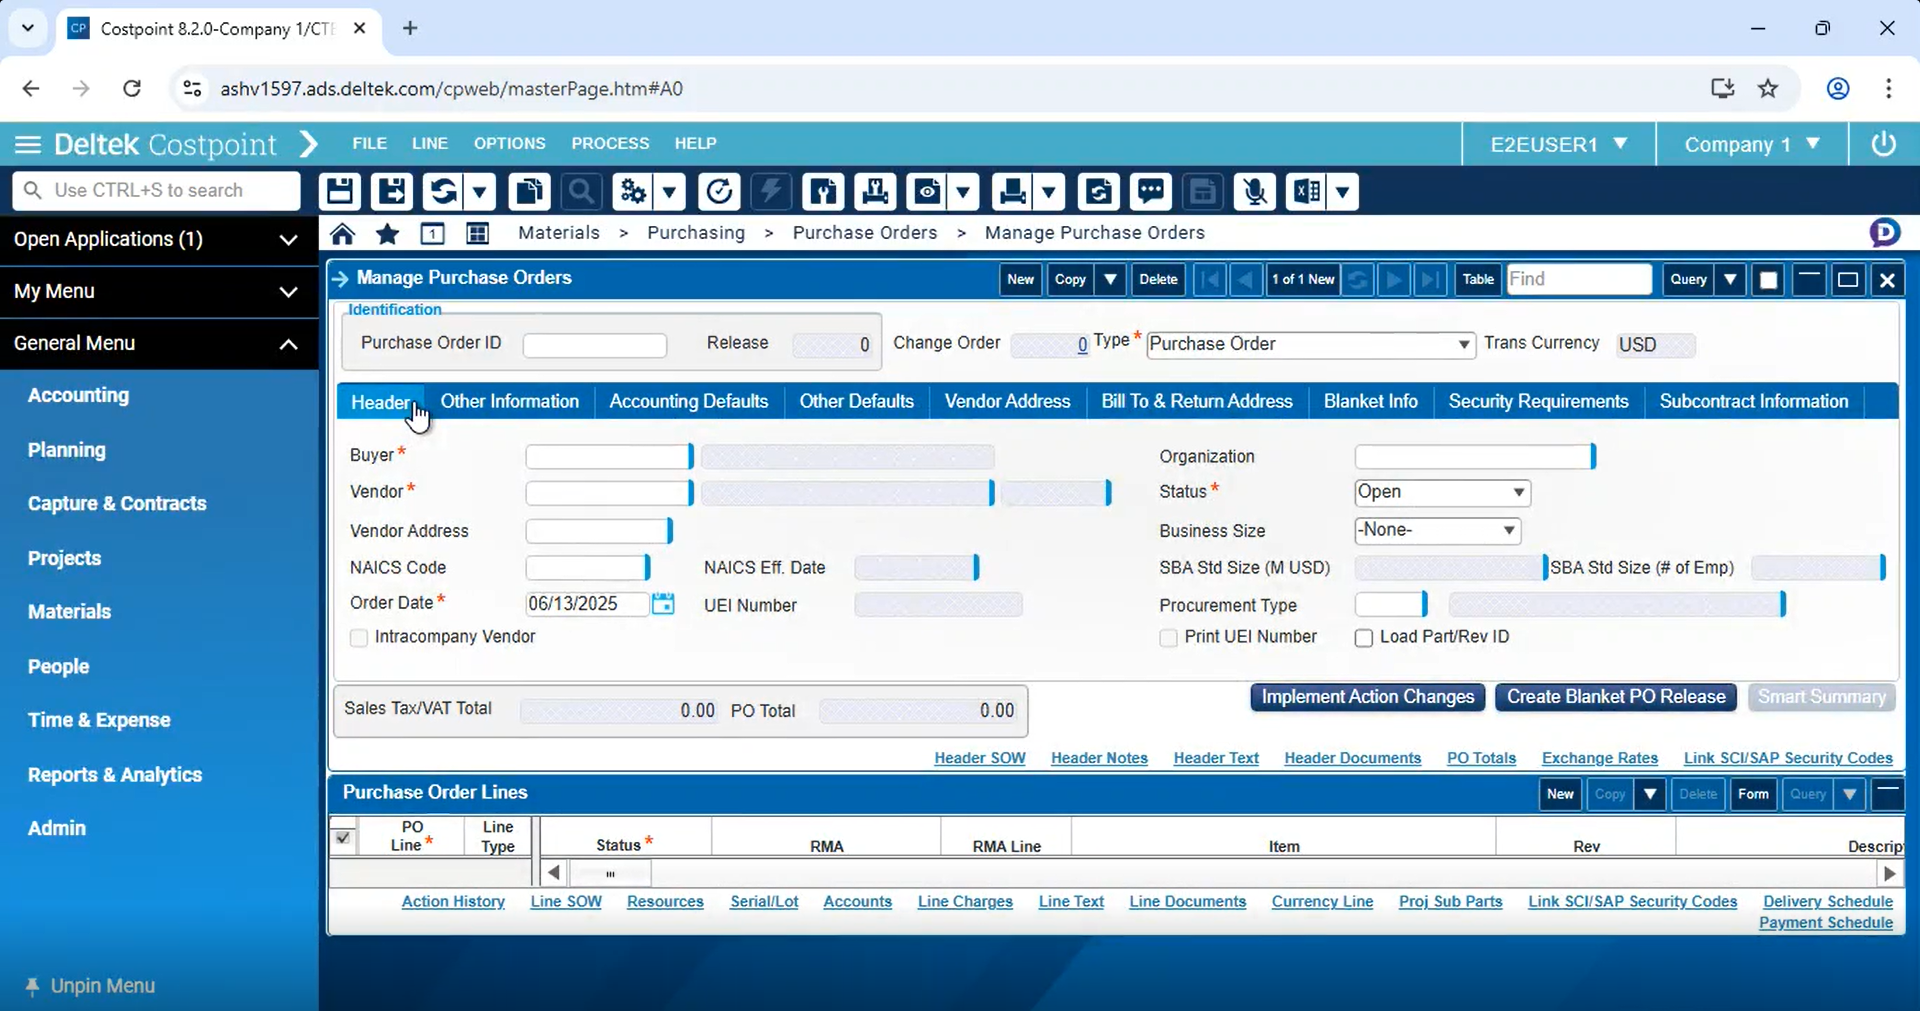Viewport: 1920px width, 1011px height.
Task: Toggle the Purchase Order Lines select-all checkbox
Action: (x=343, y=837)
